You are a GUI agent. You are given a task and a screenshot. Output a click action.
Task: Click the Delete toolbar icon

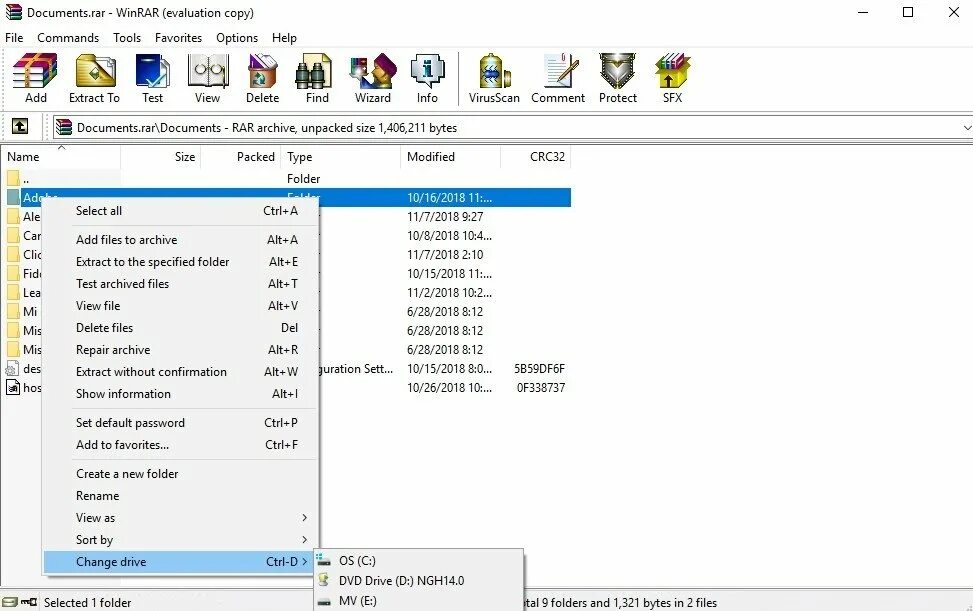[262, 78]
